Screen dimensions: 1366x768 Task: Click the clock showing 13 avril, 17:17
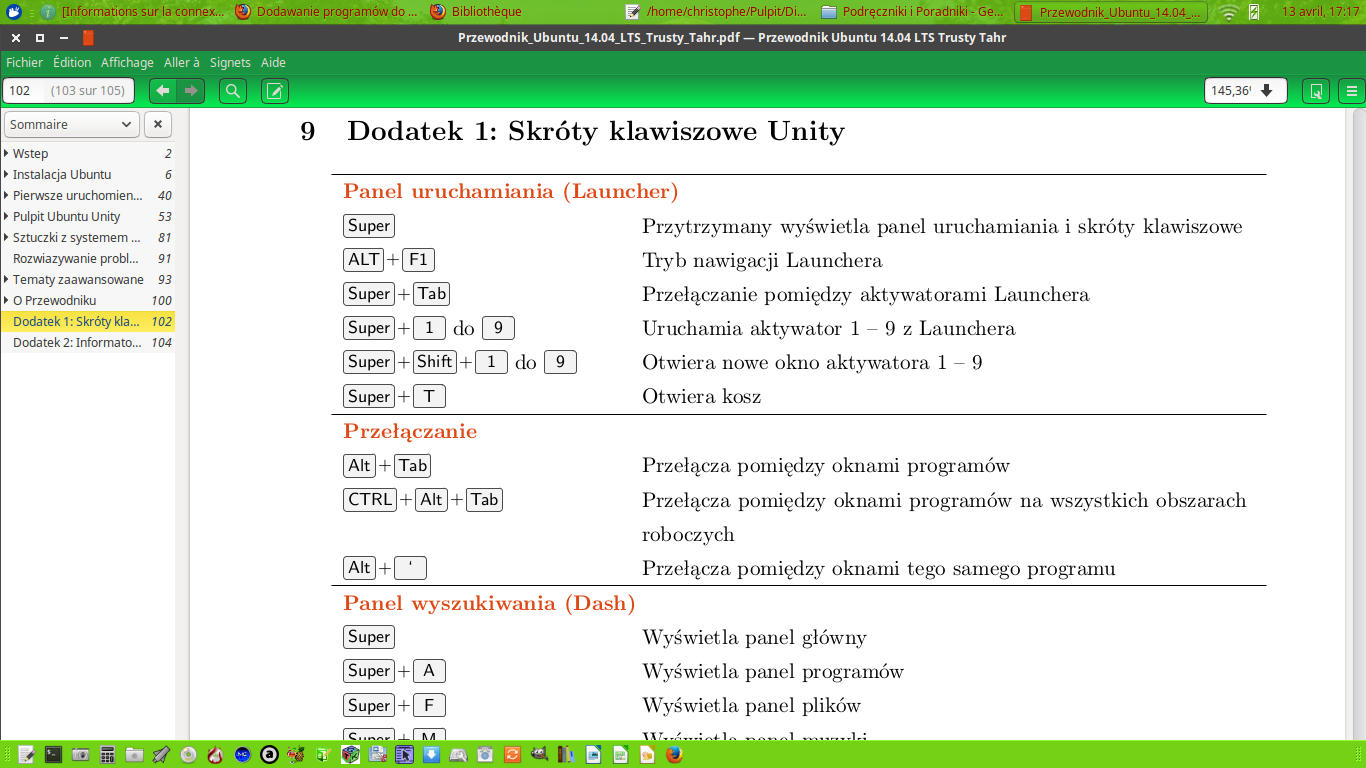tap(1321, 12)
